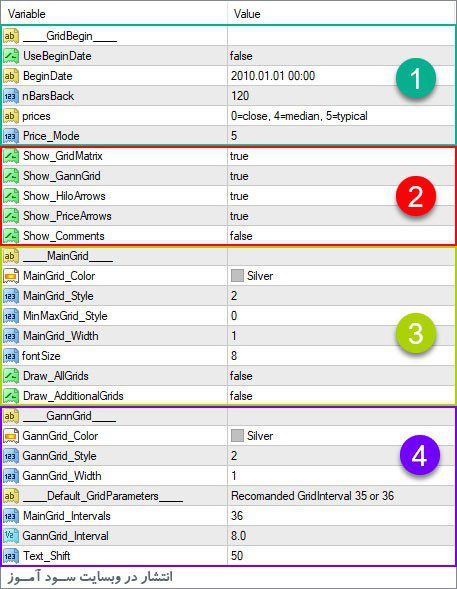Select the MainGrid_Width variable name
Viewport: 457px width, 589px height.
pos(61,336)
